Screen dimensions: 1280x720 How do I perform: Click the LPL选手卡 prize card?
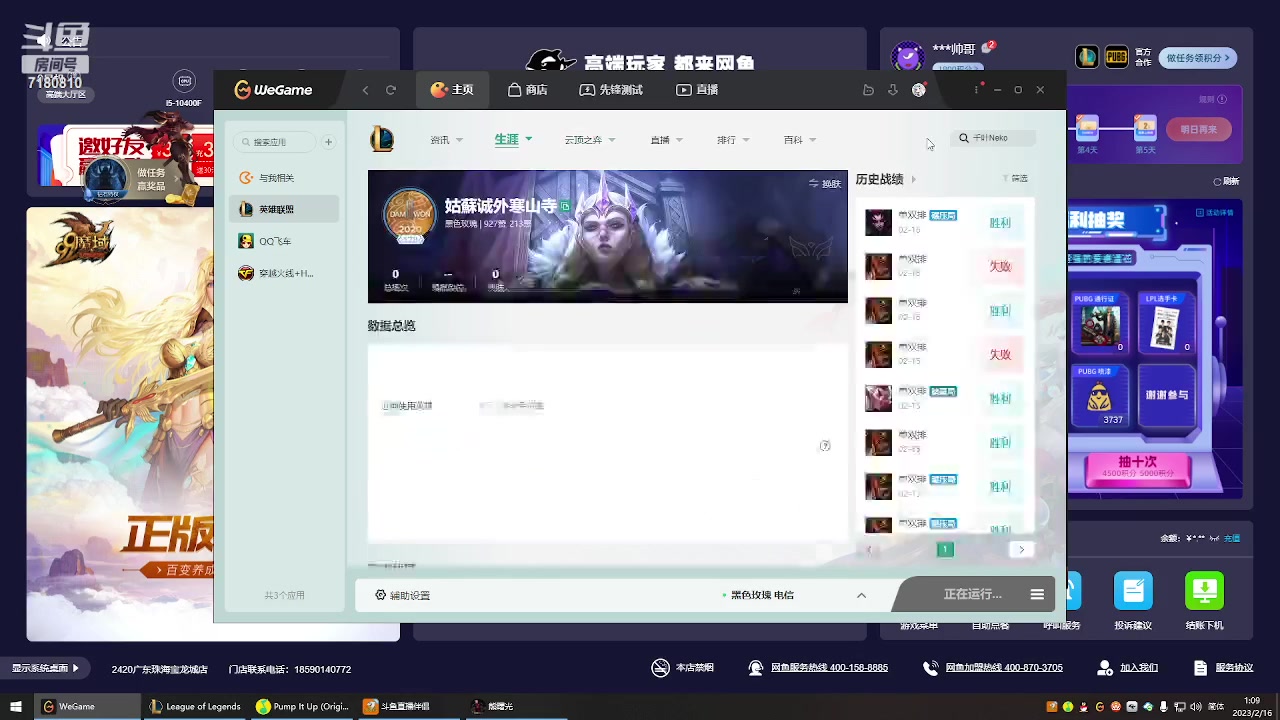coord(1164,322)
